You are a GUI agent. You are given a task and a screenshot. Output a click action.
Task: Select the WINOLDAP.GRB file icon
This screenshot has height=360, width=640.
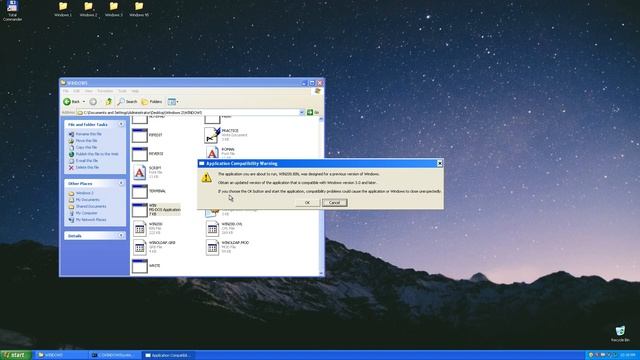[140, 247]
